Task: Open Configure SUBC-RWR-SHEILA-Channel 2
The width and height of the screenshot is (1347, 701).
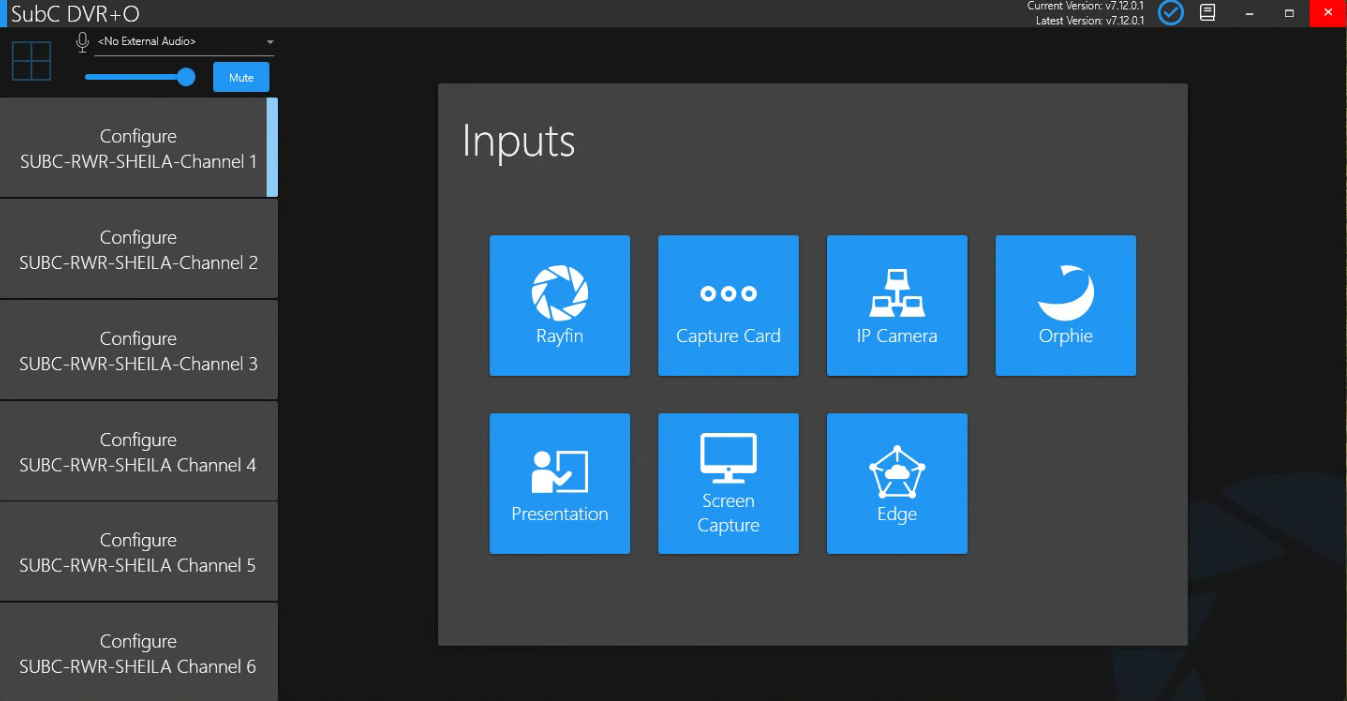Action: point(138,249)
